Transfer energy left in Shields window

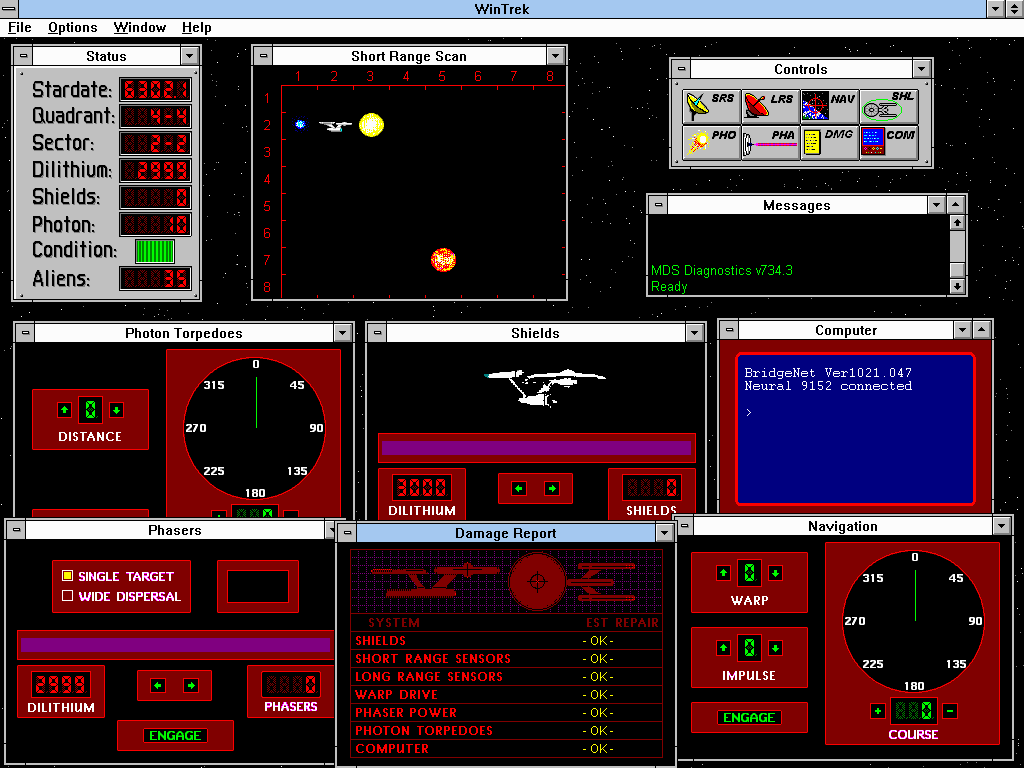pyautogui.click(x=519, y=488)
